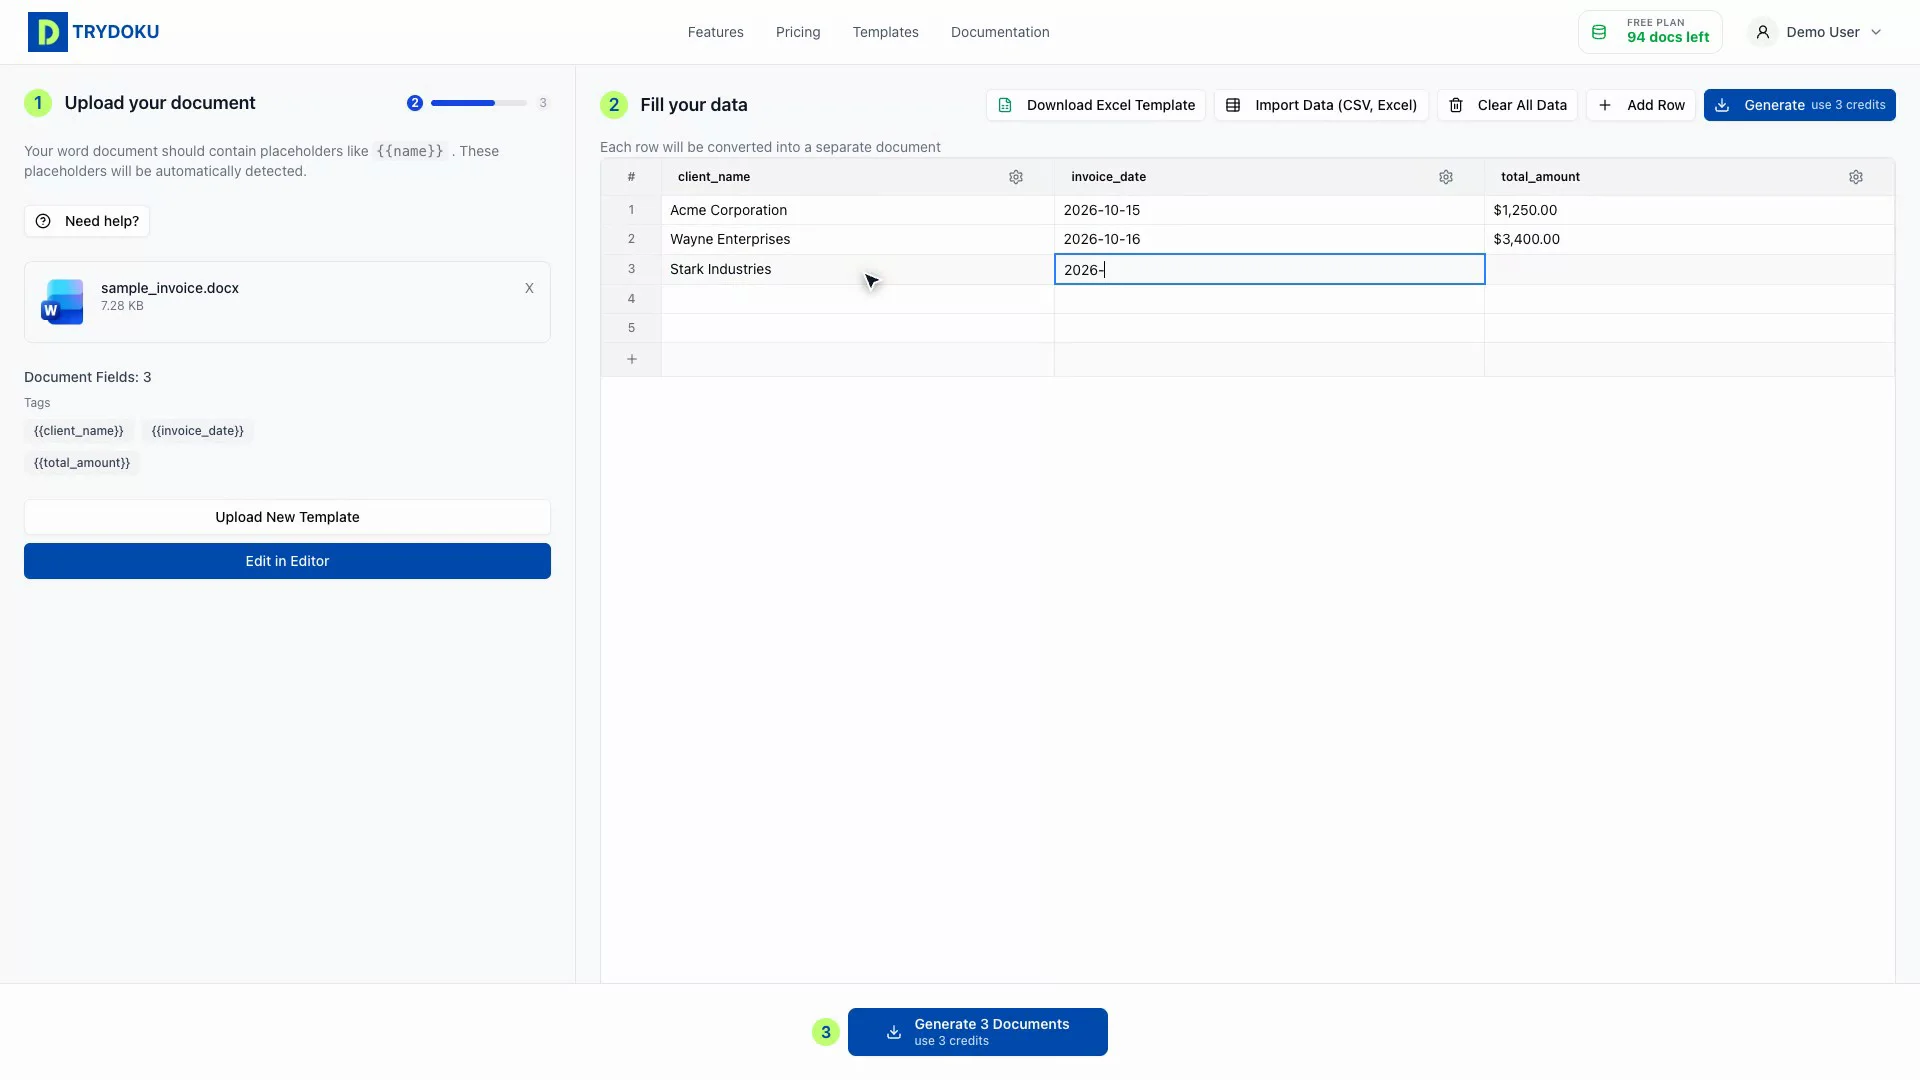The height and width of the screenshot is (1080, 1920).
Task: Expand the Demo User dropdown chevron
Action: click(x=1876, y=32)
